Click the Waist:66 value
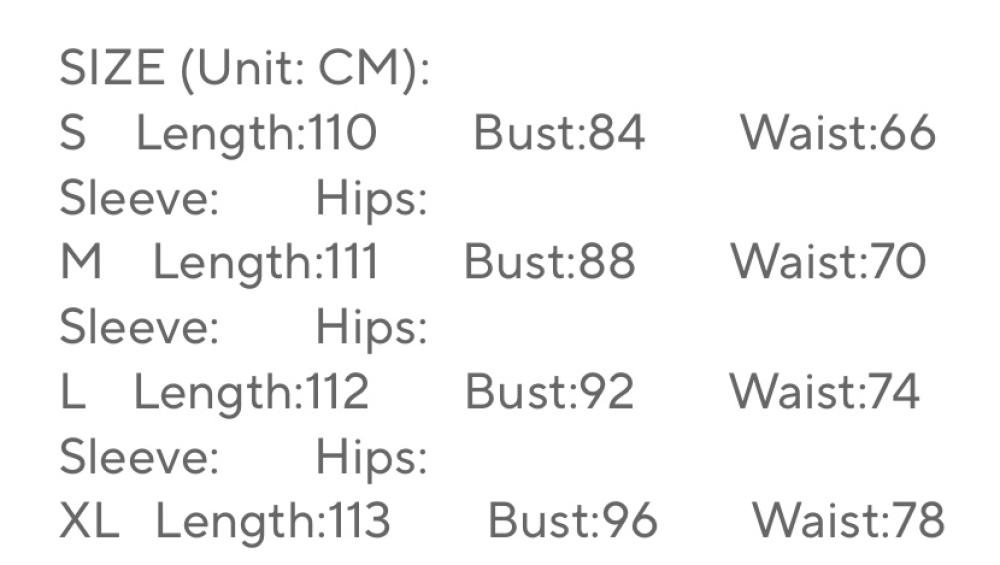 (x=837, y=134)
